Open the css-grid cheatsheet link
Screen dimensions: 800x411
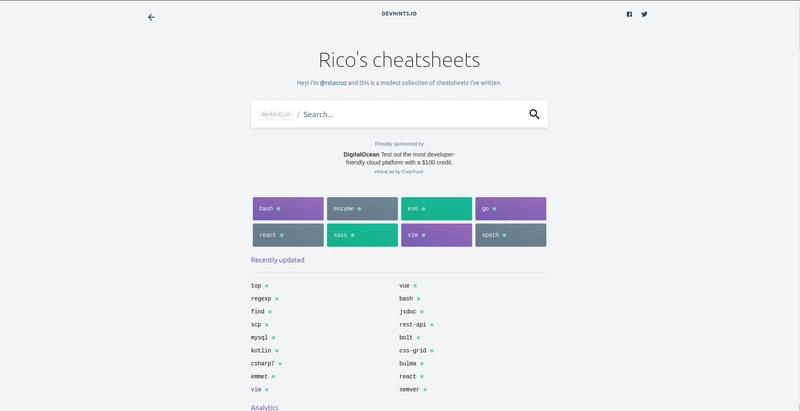click(x=413, y=351)
